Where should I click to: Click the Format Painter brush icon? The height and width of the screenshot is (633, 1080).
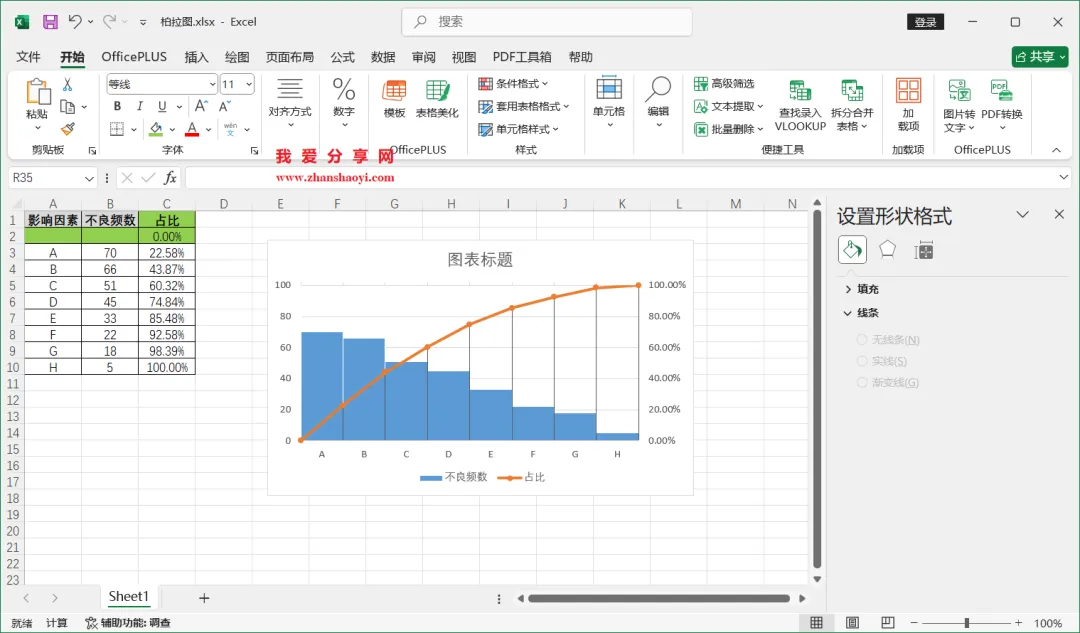pyautogui.click(x=68, y=129)
